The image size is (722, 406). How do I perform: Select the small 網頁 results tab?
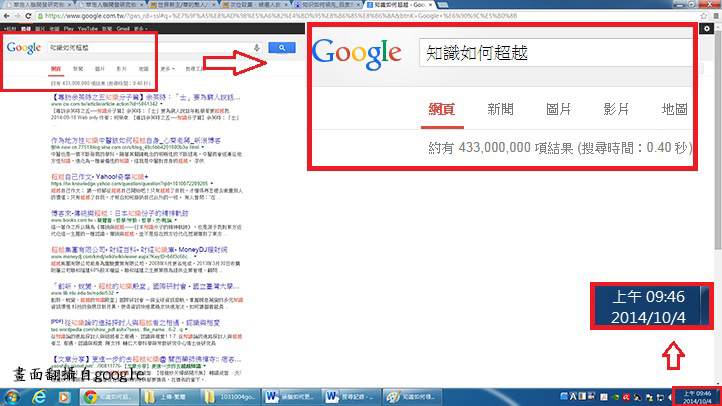[x=56, y=69]
